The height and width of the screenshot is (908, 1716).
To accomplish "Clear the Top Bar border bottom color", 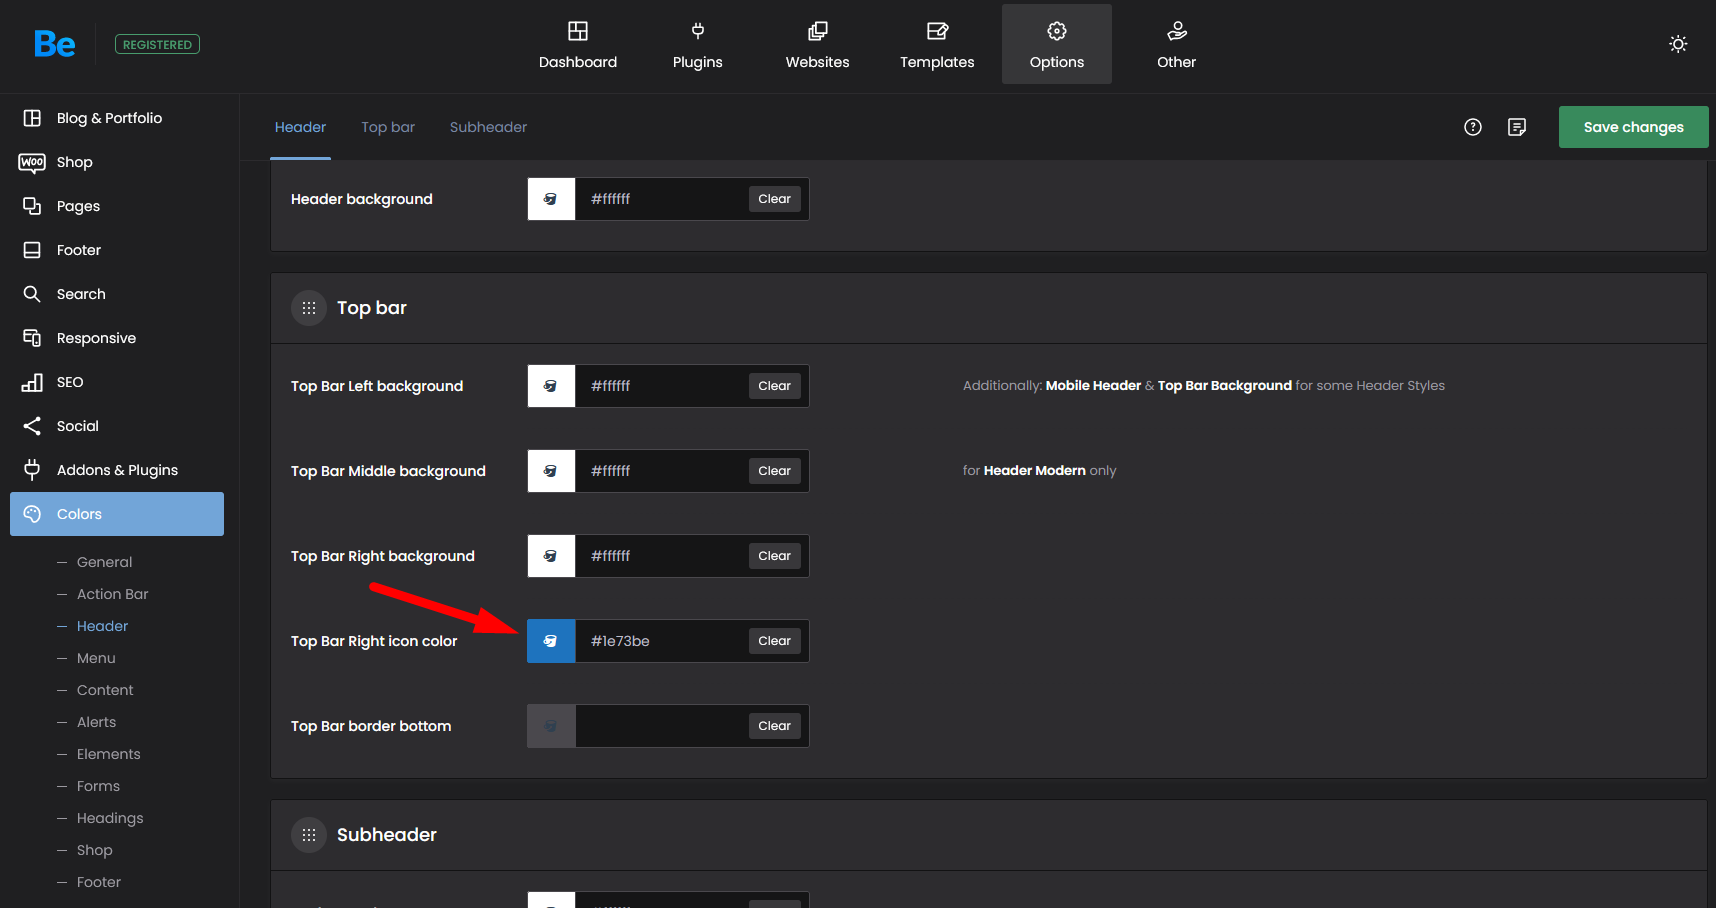I will tap(774, 726).
